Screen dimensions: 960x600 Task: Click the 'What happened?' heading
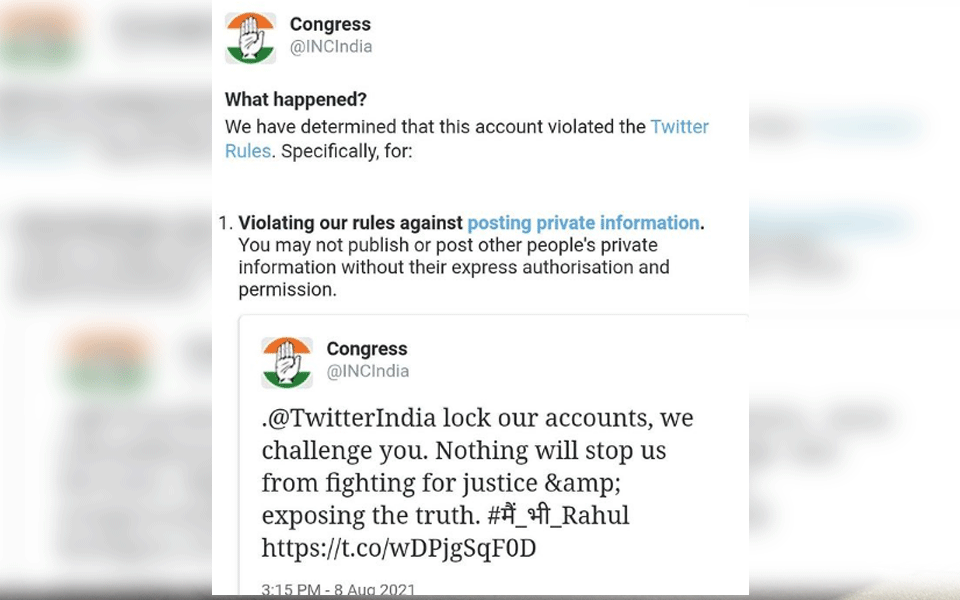[296, 99]
